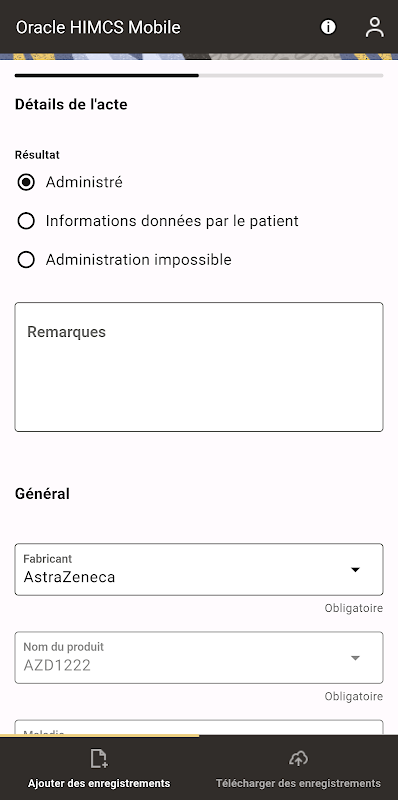Open the Nom du produit dropdown arrow
The image size is (398, 800).
pos(356,658)
